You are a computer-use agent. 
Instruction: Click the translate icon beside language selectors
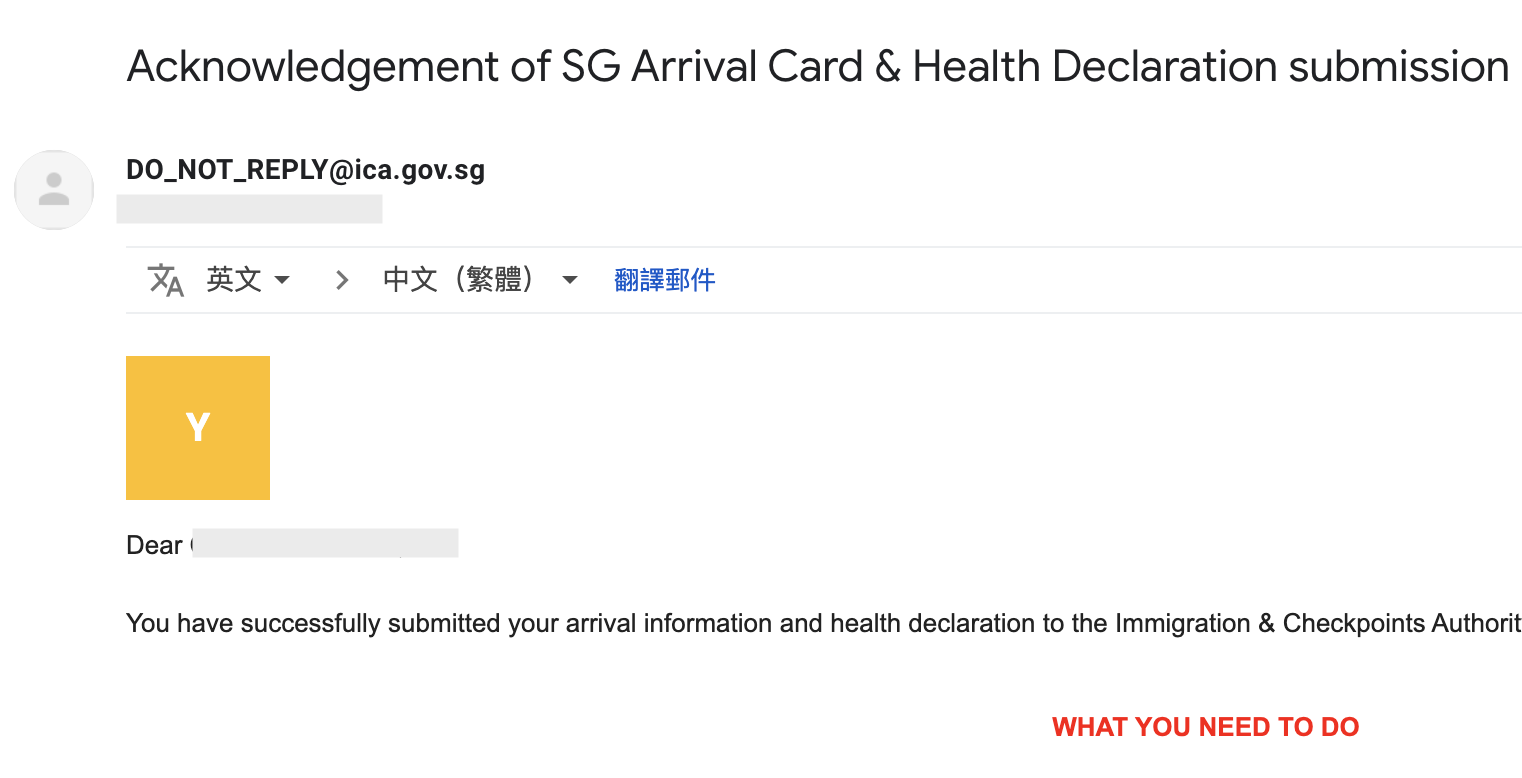click(166, 280)
